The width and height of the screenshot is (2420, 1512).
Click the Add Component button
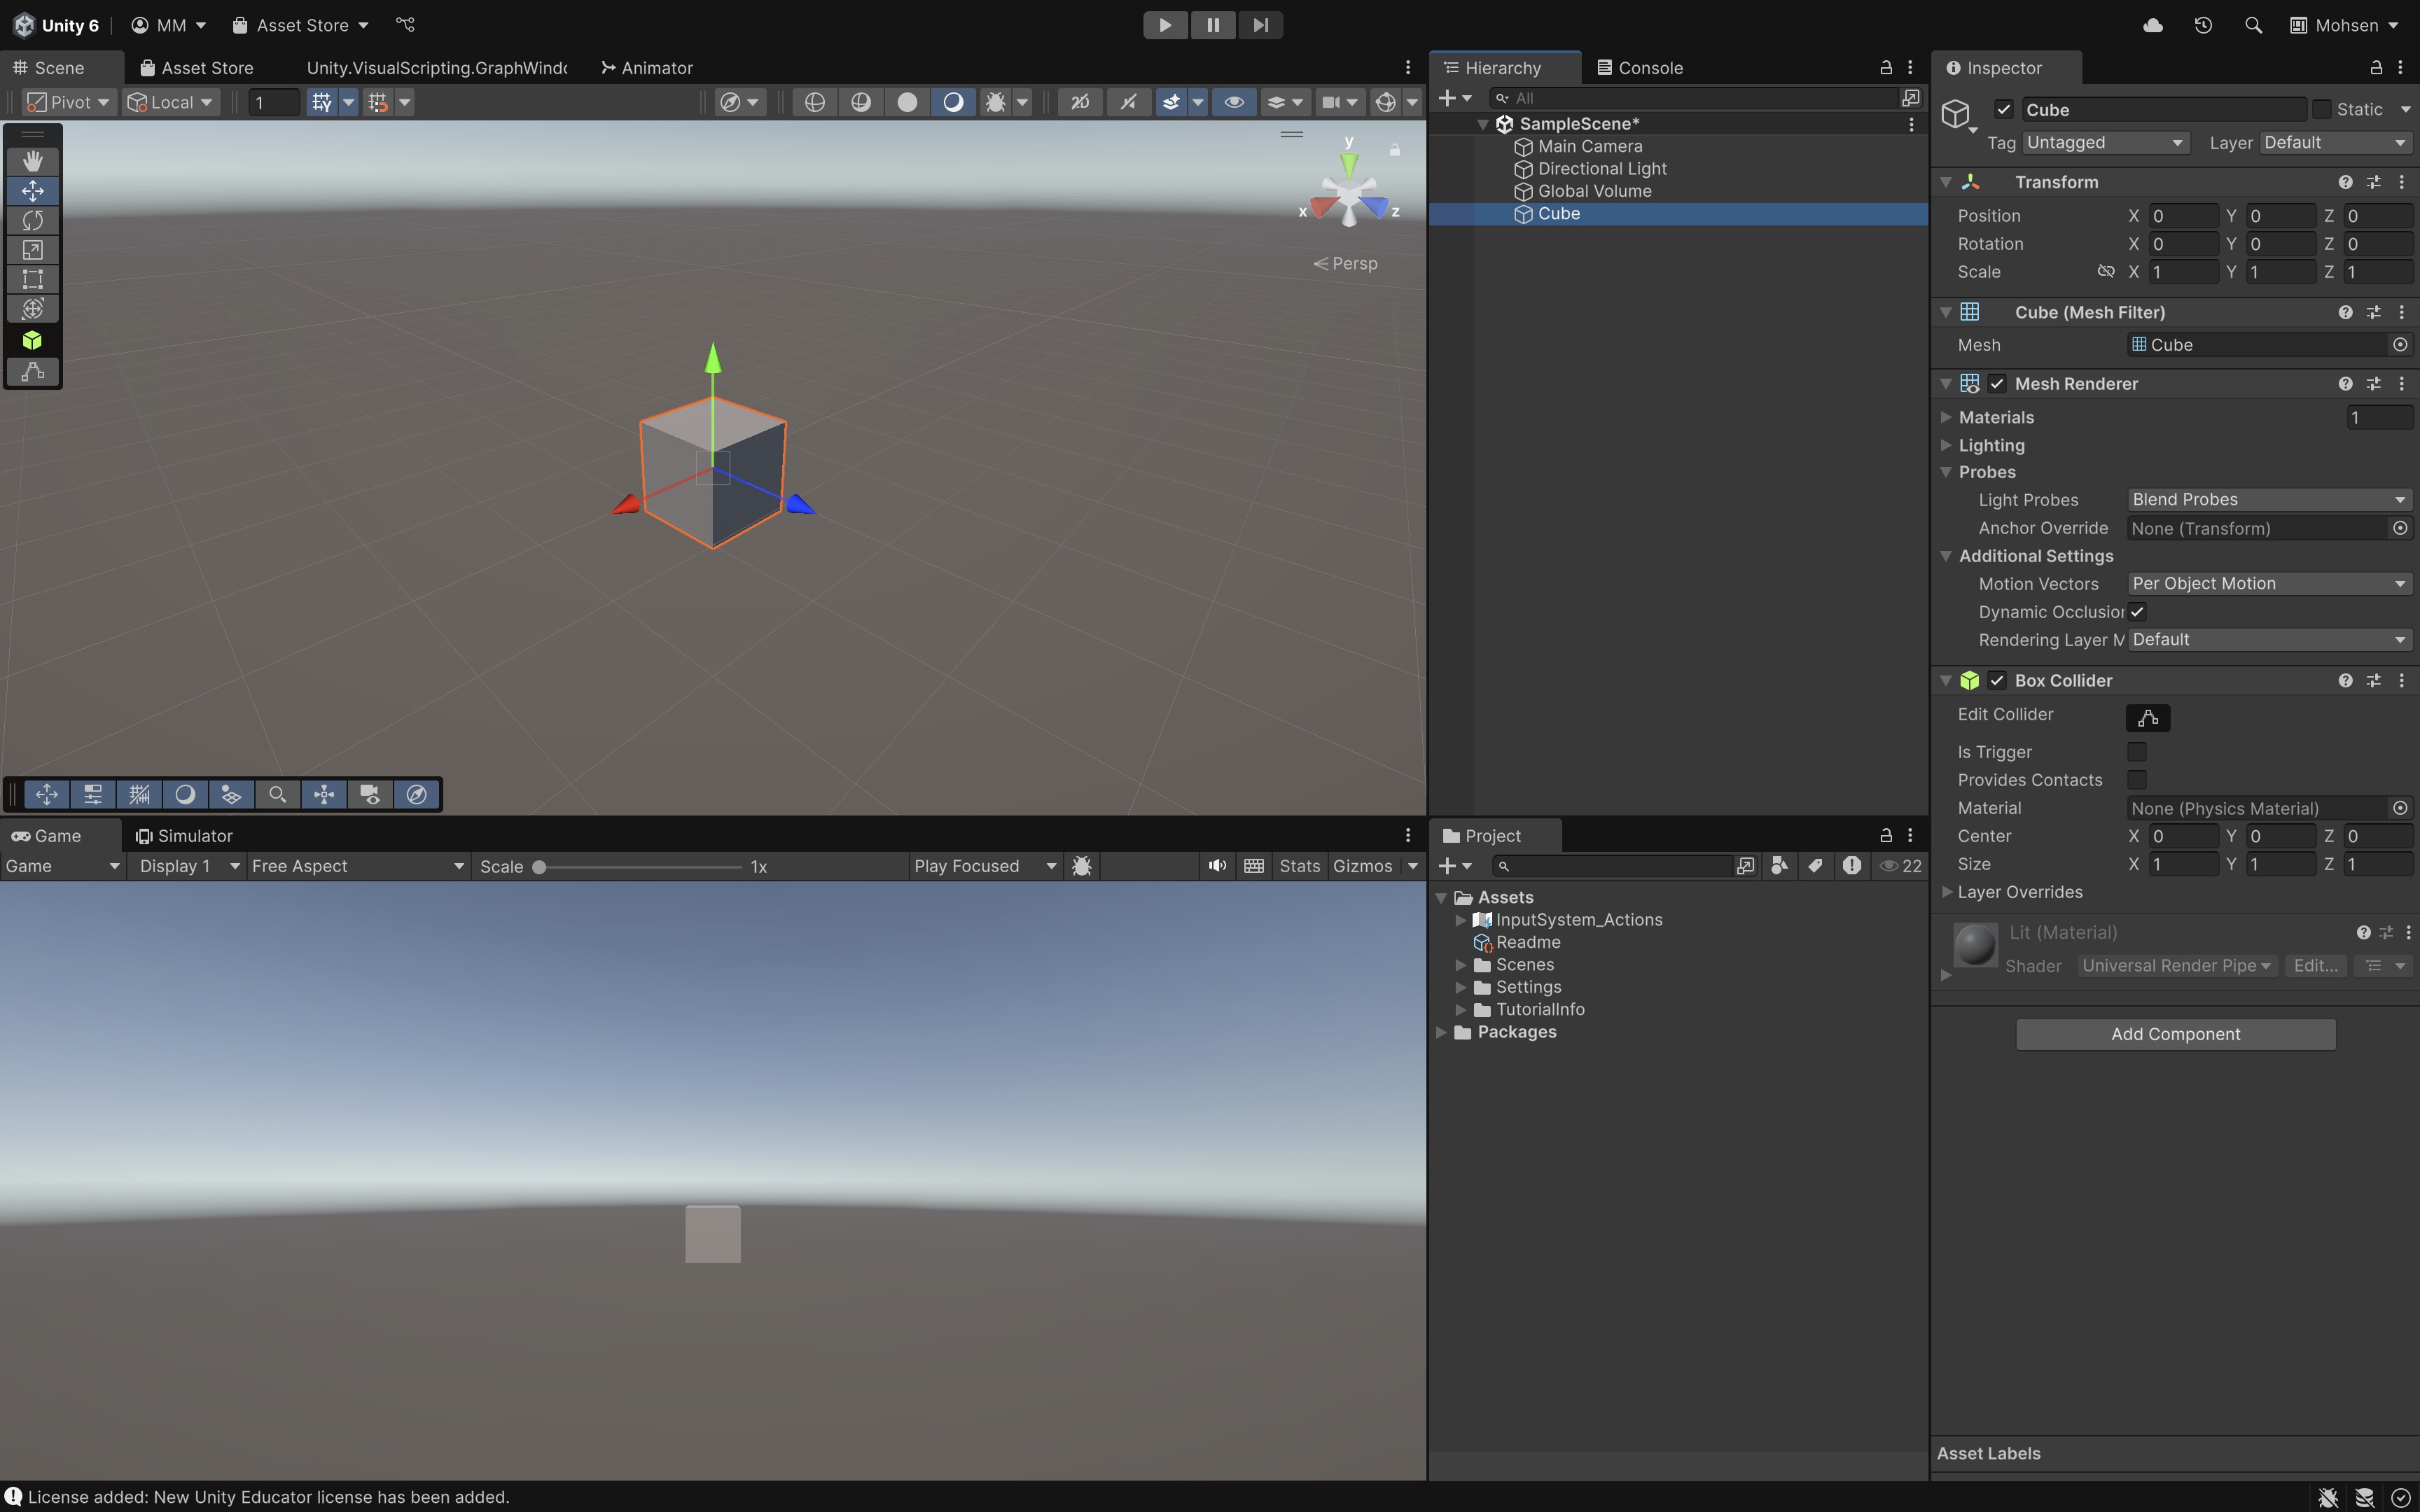click(x=2175, y=1034)
